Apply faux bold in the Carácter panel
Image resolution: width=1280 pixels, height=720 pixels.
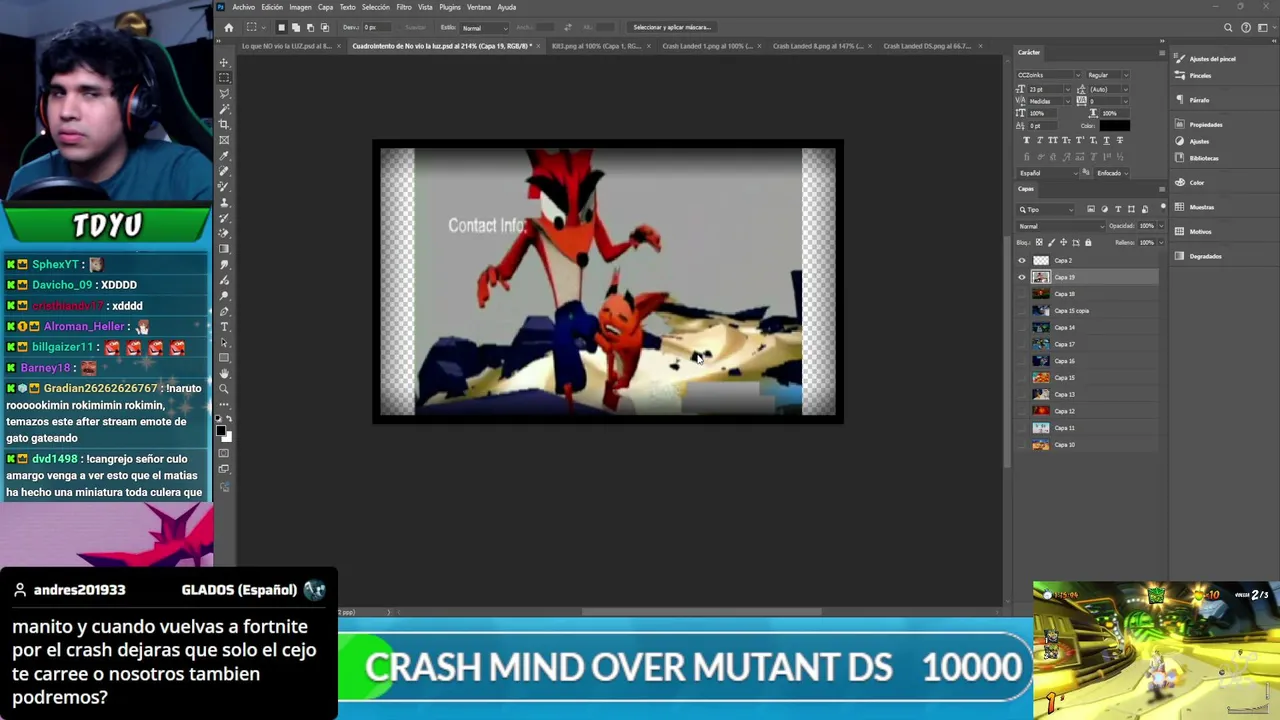click(x=1026, y=141)
